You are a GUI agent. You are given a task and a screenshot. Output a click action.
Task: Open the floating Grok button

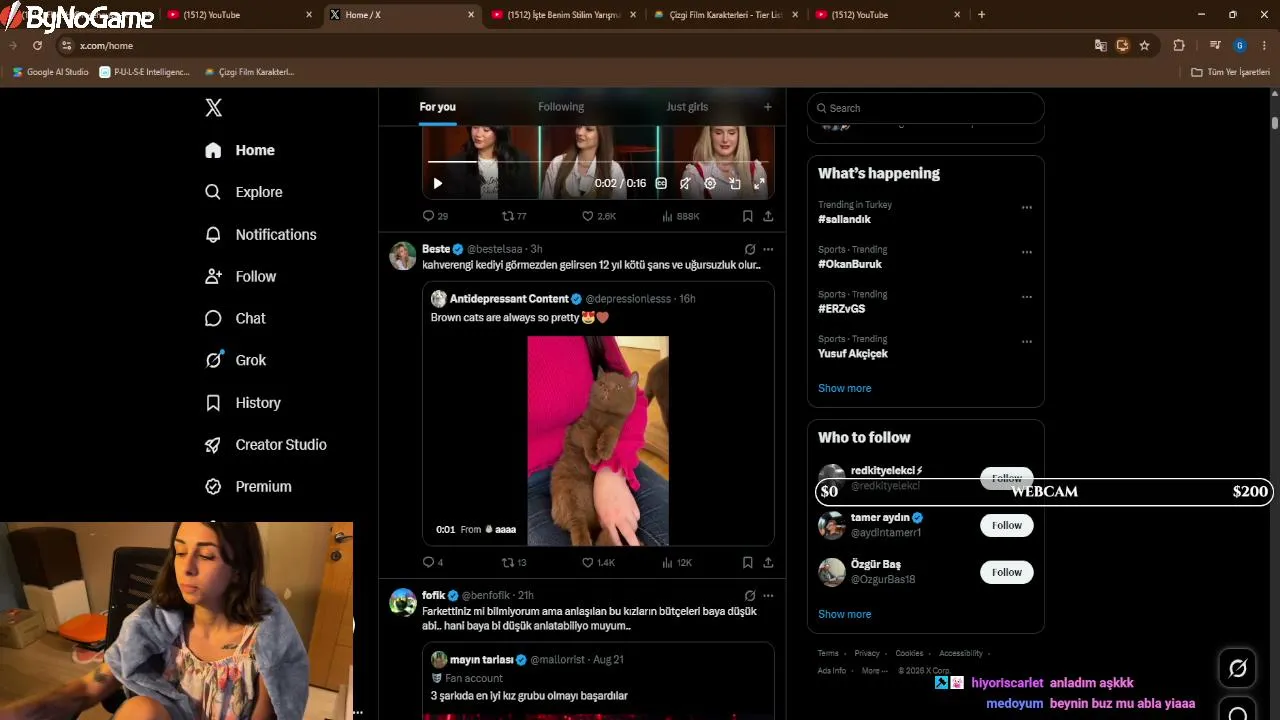1237,669
